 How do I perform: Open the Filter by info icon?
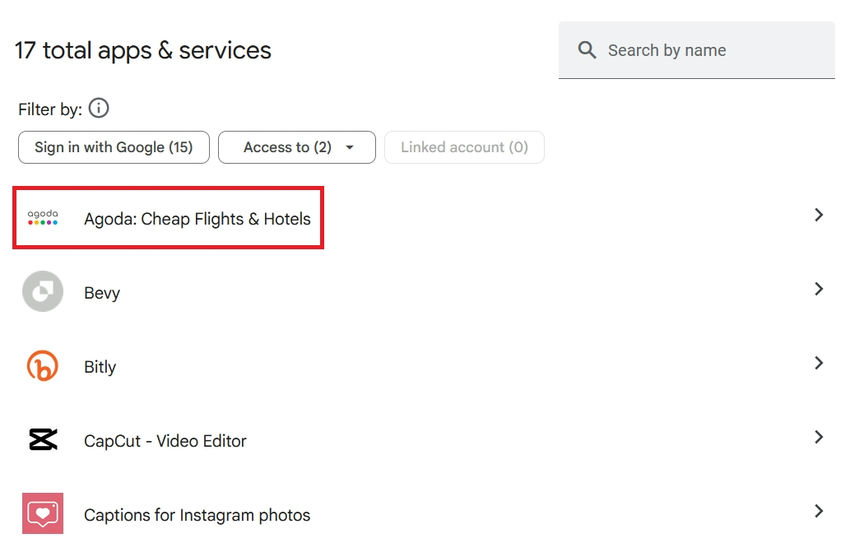click(99, 108)
